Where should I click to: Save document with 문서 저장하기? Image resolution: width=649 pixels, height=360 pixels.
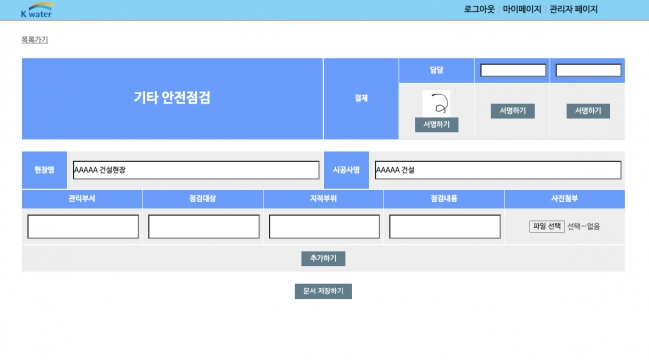pyautogui.click(x=323, y=291)
